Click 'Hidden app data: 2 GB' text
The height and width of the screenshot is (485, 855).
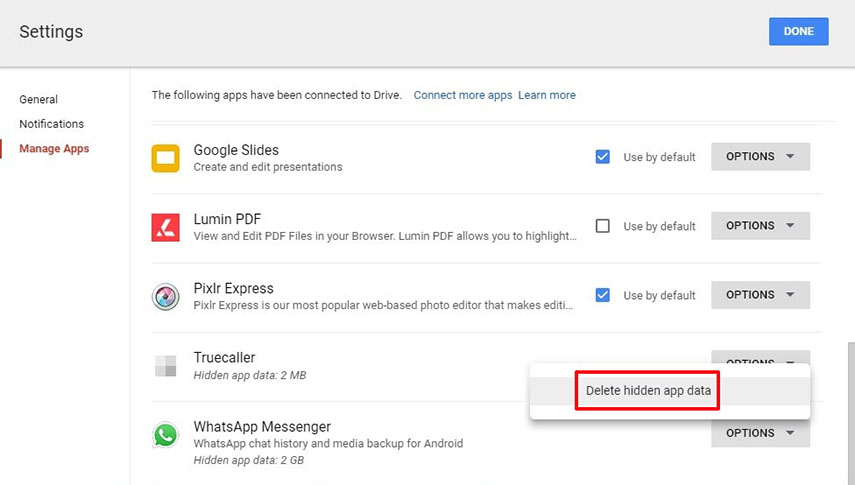point(249,460)
